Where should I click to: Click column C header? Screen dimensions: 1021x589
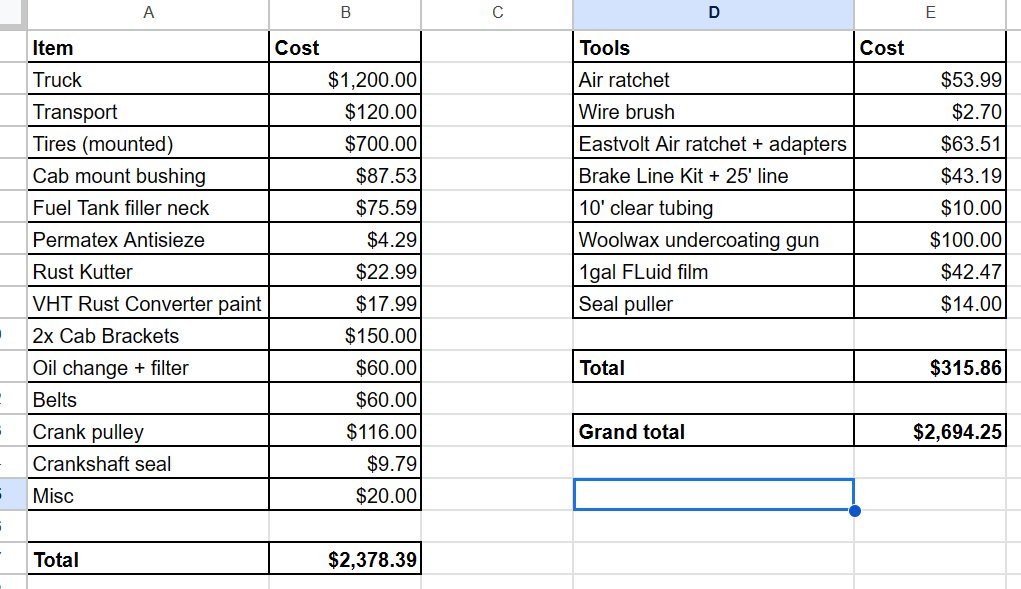tap(497, 13)
